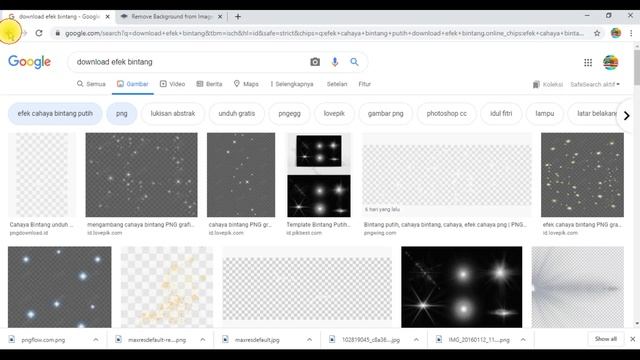Open the golden sparkle transparent thumbnail

[167, 287]
